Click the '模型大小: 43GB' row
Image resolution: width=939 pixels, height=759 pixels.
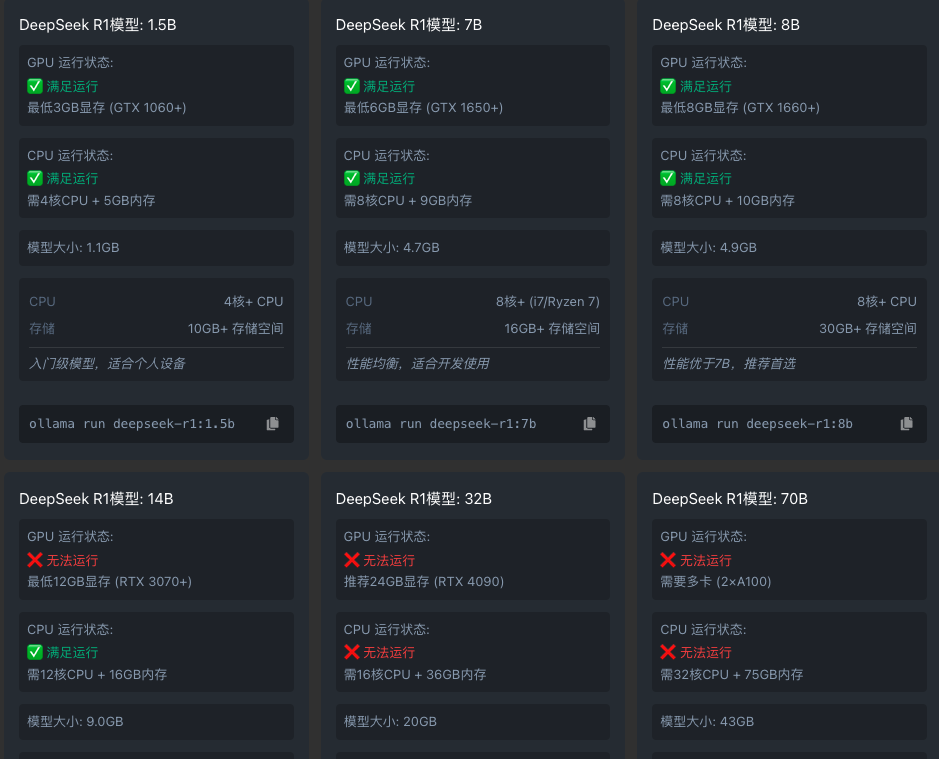pyautogui.click(x=789, y=722)
